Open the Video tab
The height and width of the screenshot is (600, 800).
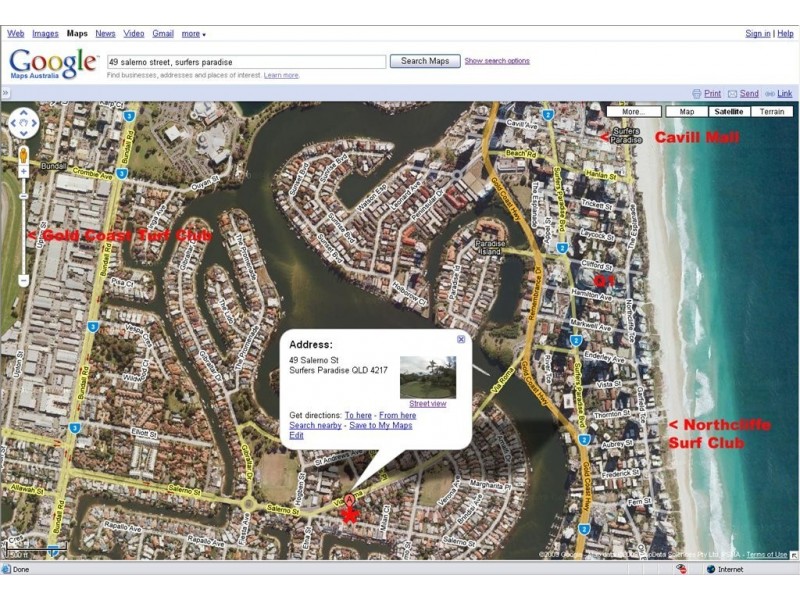click(x=134, y=34)
